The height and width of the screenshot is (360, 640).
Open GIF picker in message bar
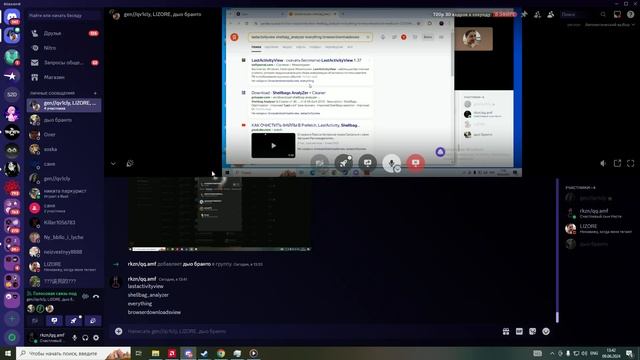[519, 331]
